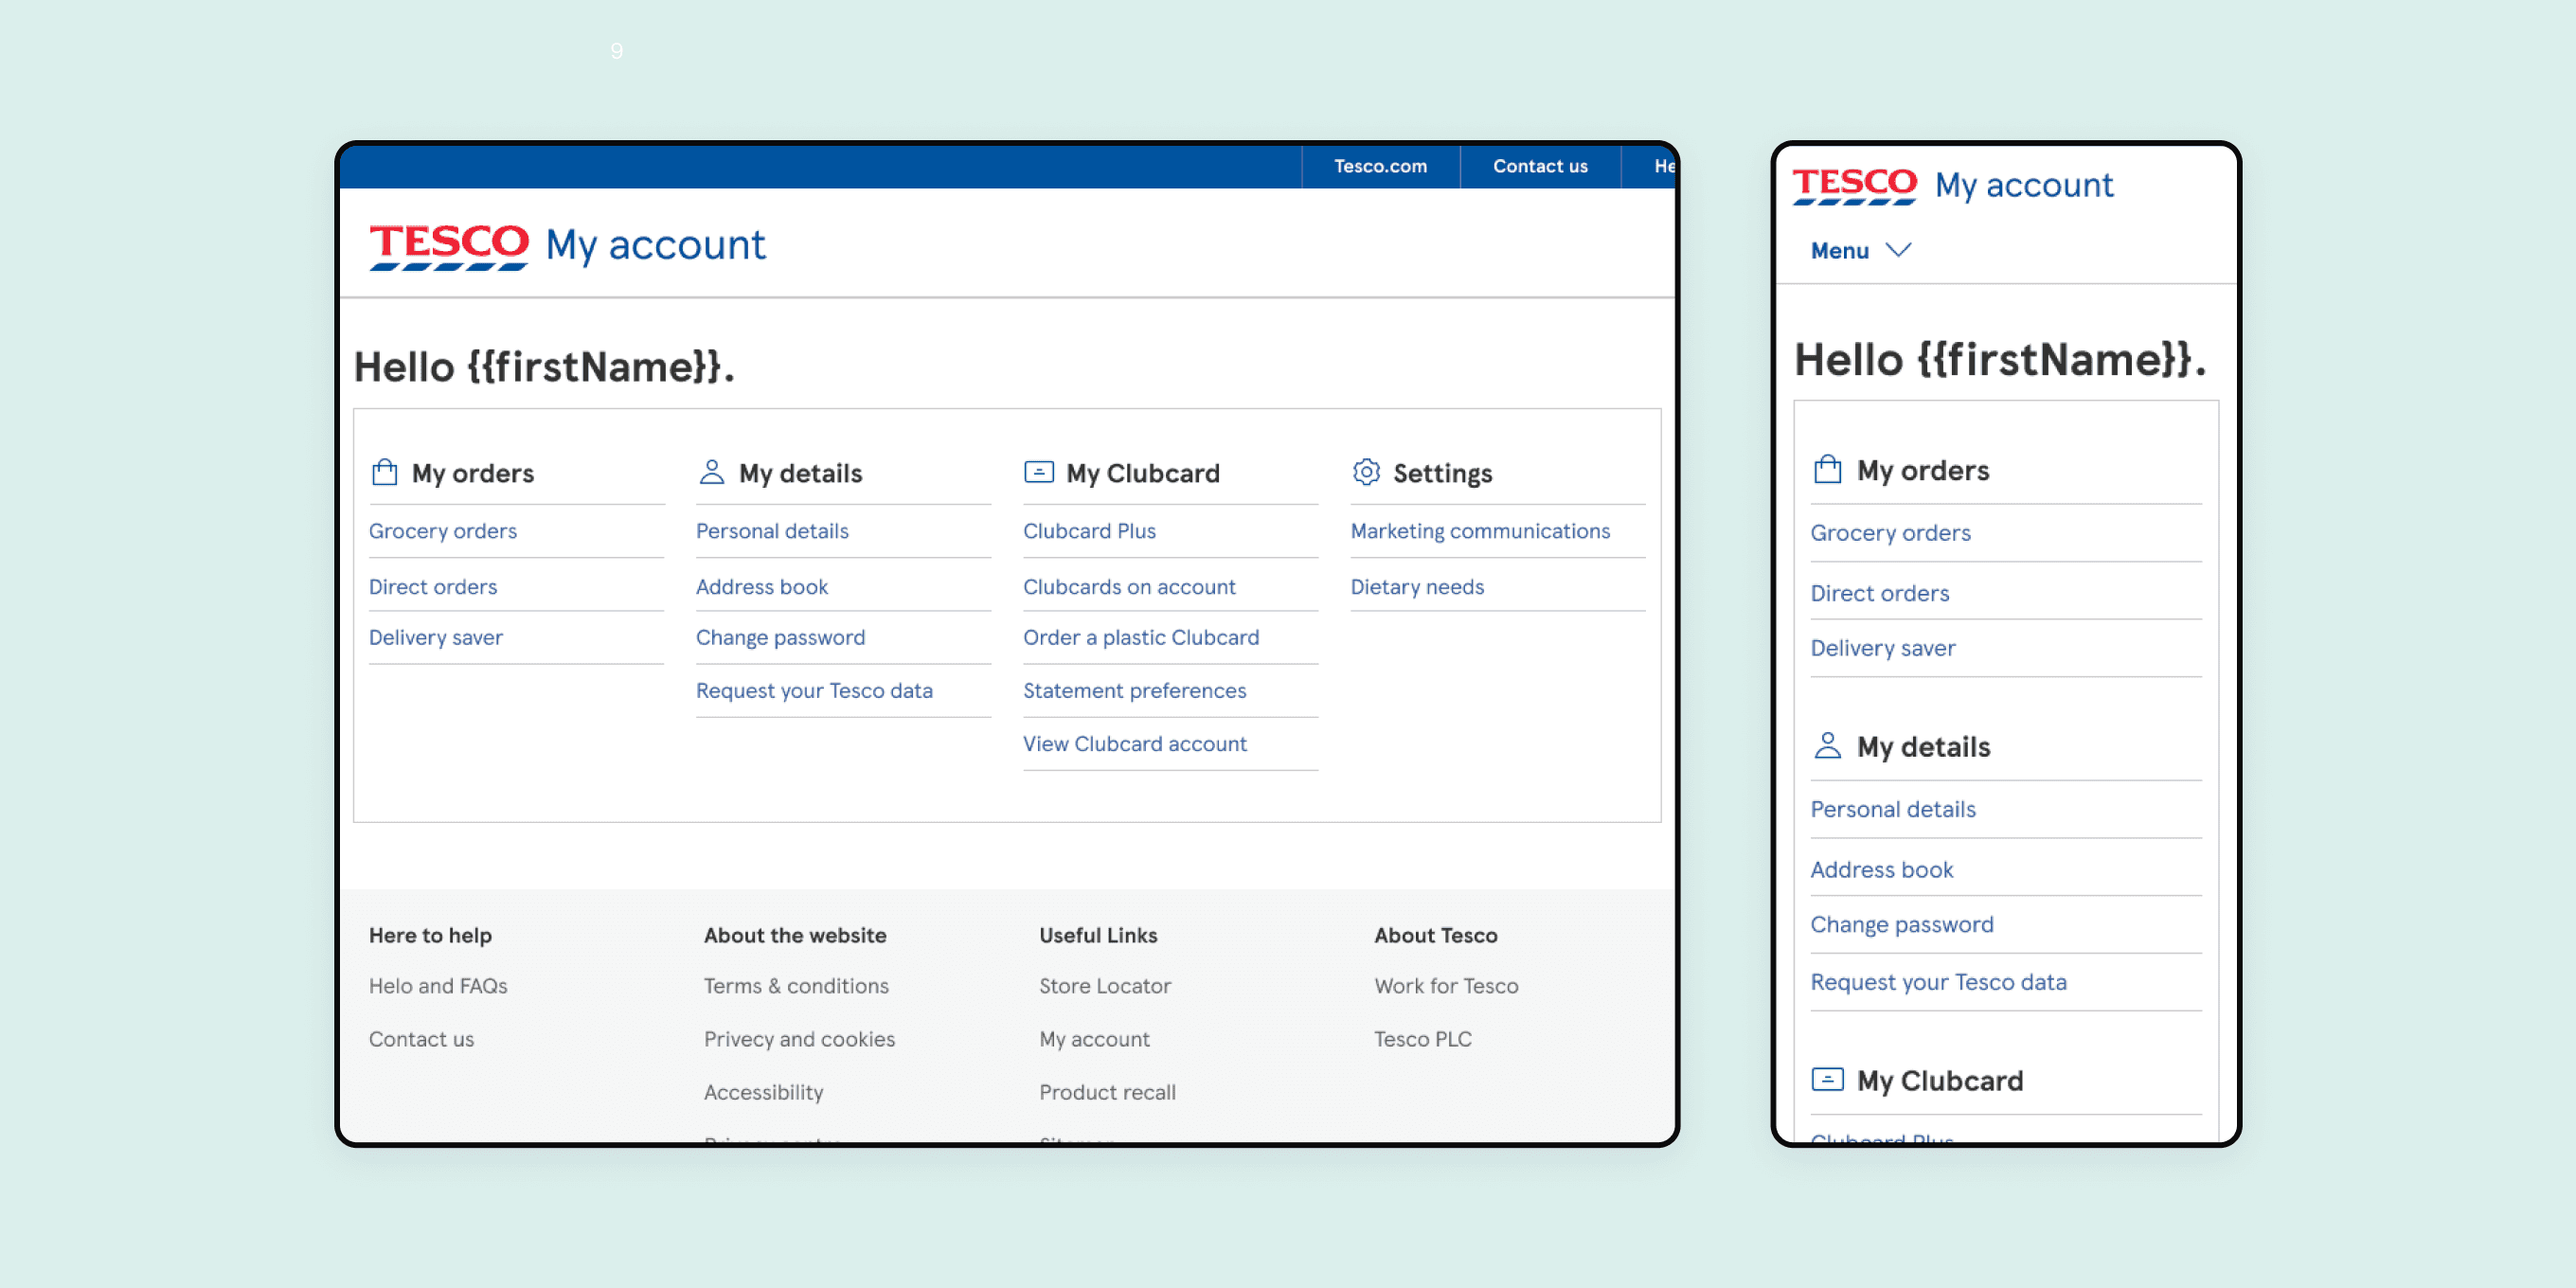Click Work for Tesco in the footer

coord(1446,986)
